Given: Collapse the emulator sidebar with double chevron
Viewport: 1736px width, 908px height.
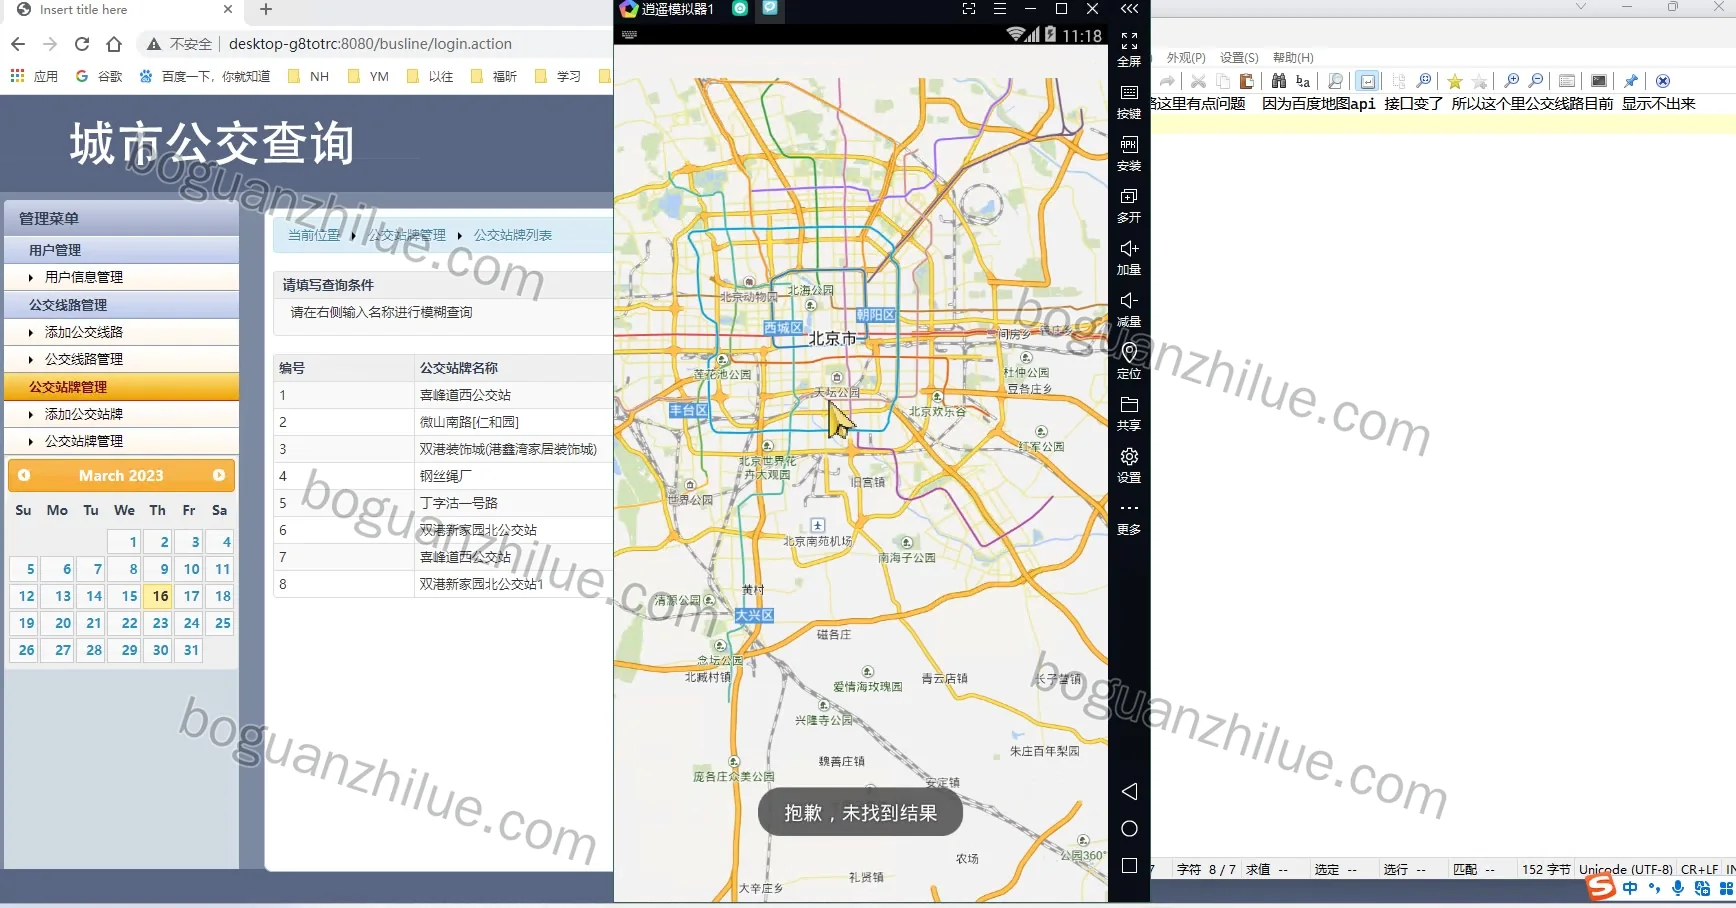Looking at the screenshot, I should 1129,9.
